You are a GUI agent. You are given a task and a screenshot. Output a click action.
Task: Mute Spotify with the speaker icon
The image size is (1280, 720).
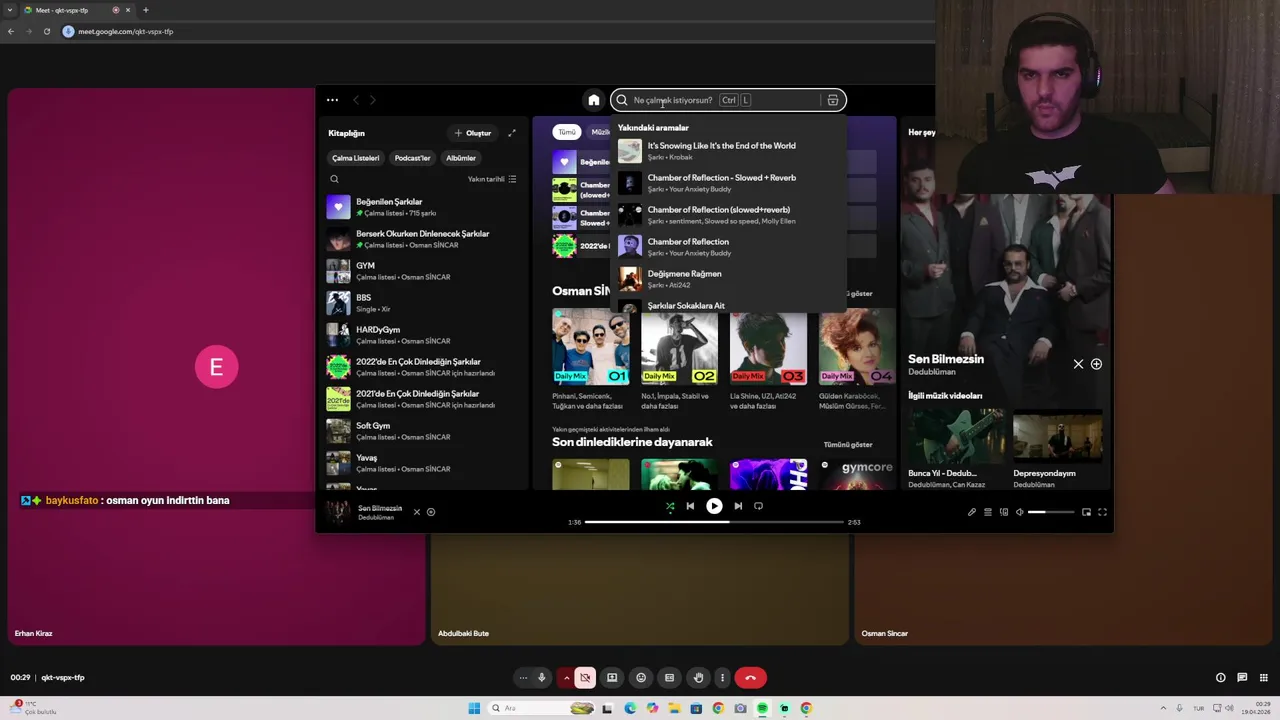[1020, 512]
